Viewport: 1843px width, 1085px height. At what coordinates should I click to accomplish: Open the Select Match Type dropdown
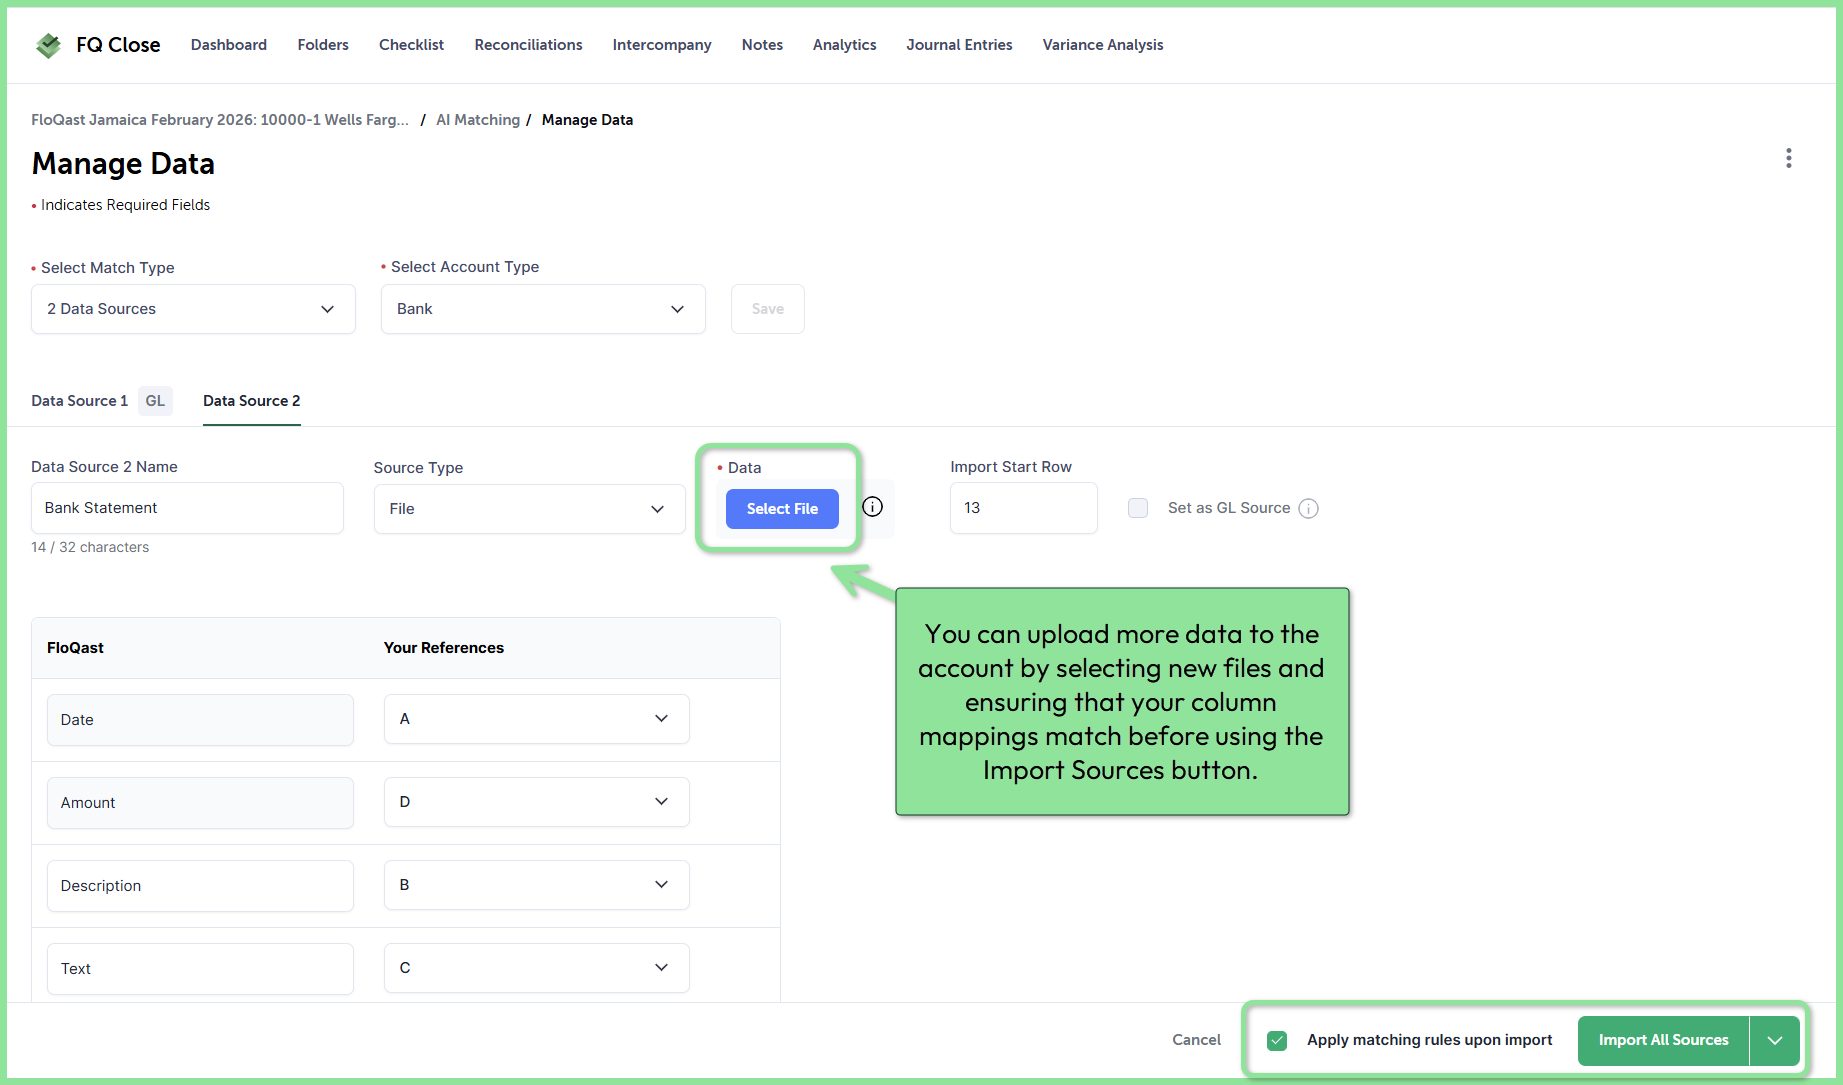[x=193, y=309]
